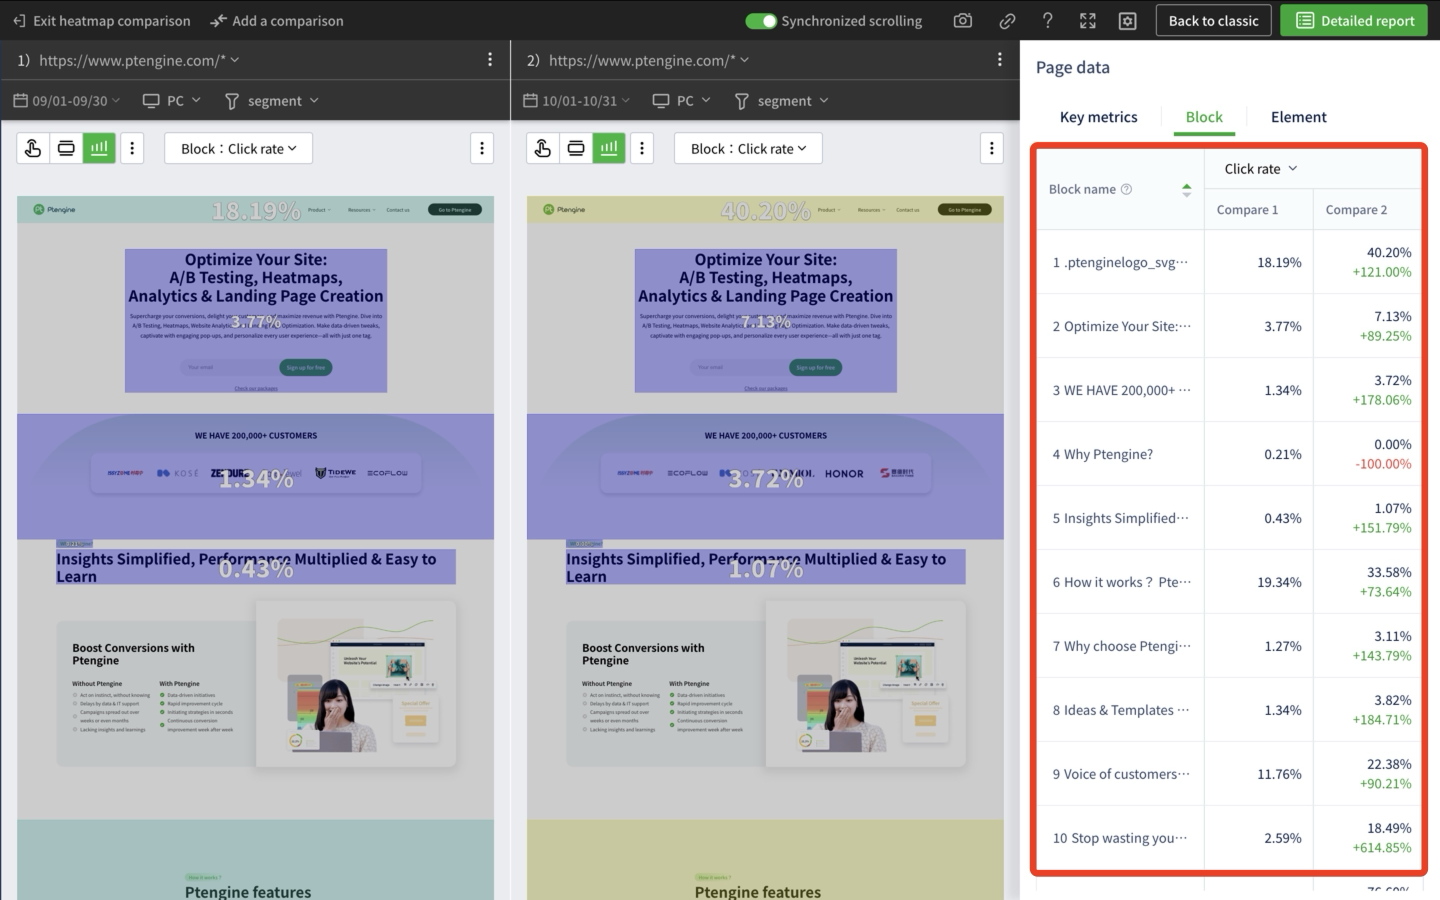Click 7.13% hero block in heatmap 2
The width and height of the screenshot is (1440, 900).
pyautogui.click(x=766, y=321)
